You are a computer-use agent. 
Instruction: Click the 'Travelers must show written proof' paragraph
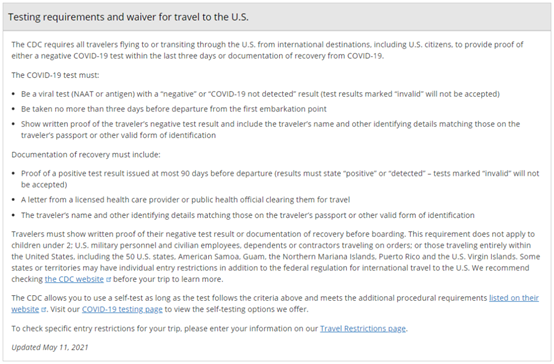click(276, 257)
